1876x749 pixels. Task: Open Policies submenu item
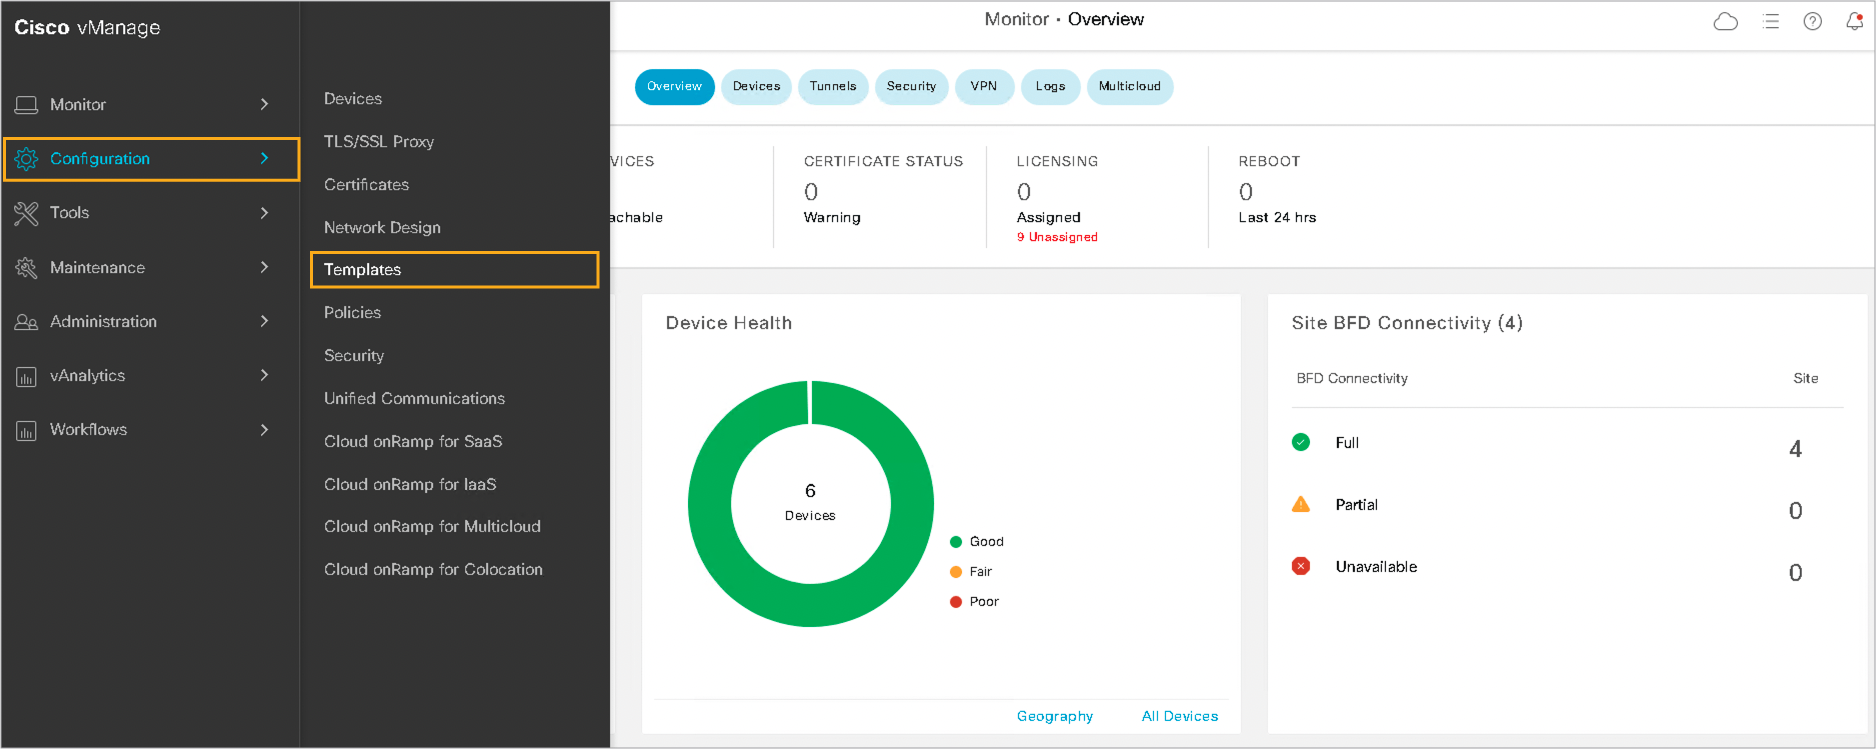click(352, 312)
